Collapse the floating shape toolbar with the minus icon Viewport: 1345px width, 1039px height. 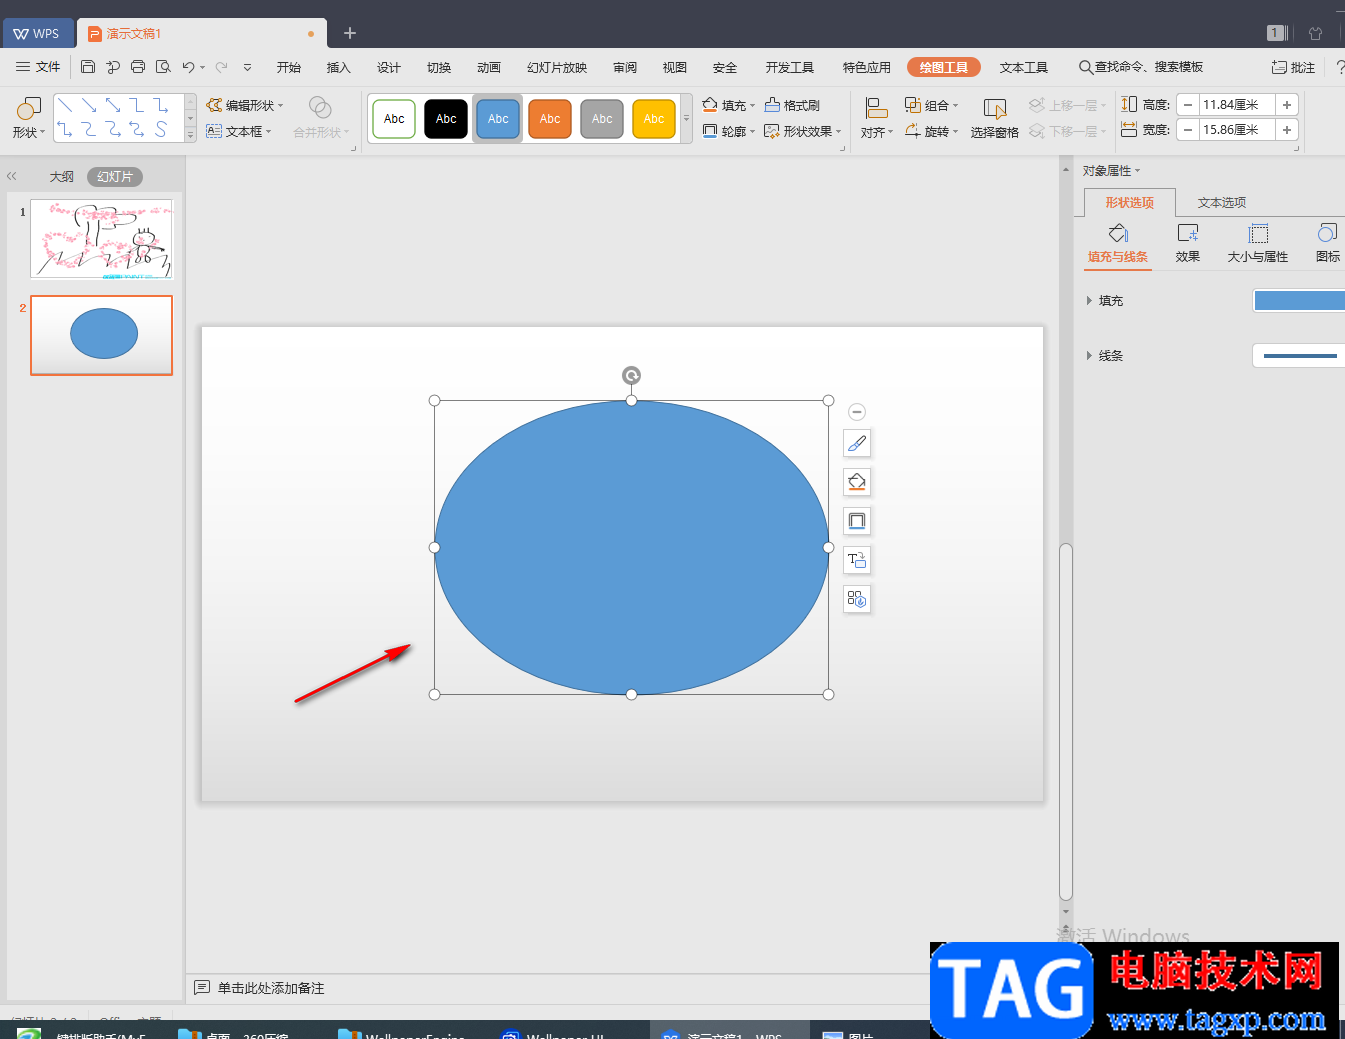tap(857, 412)
